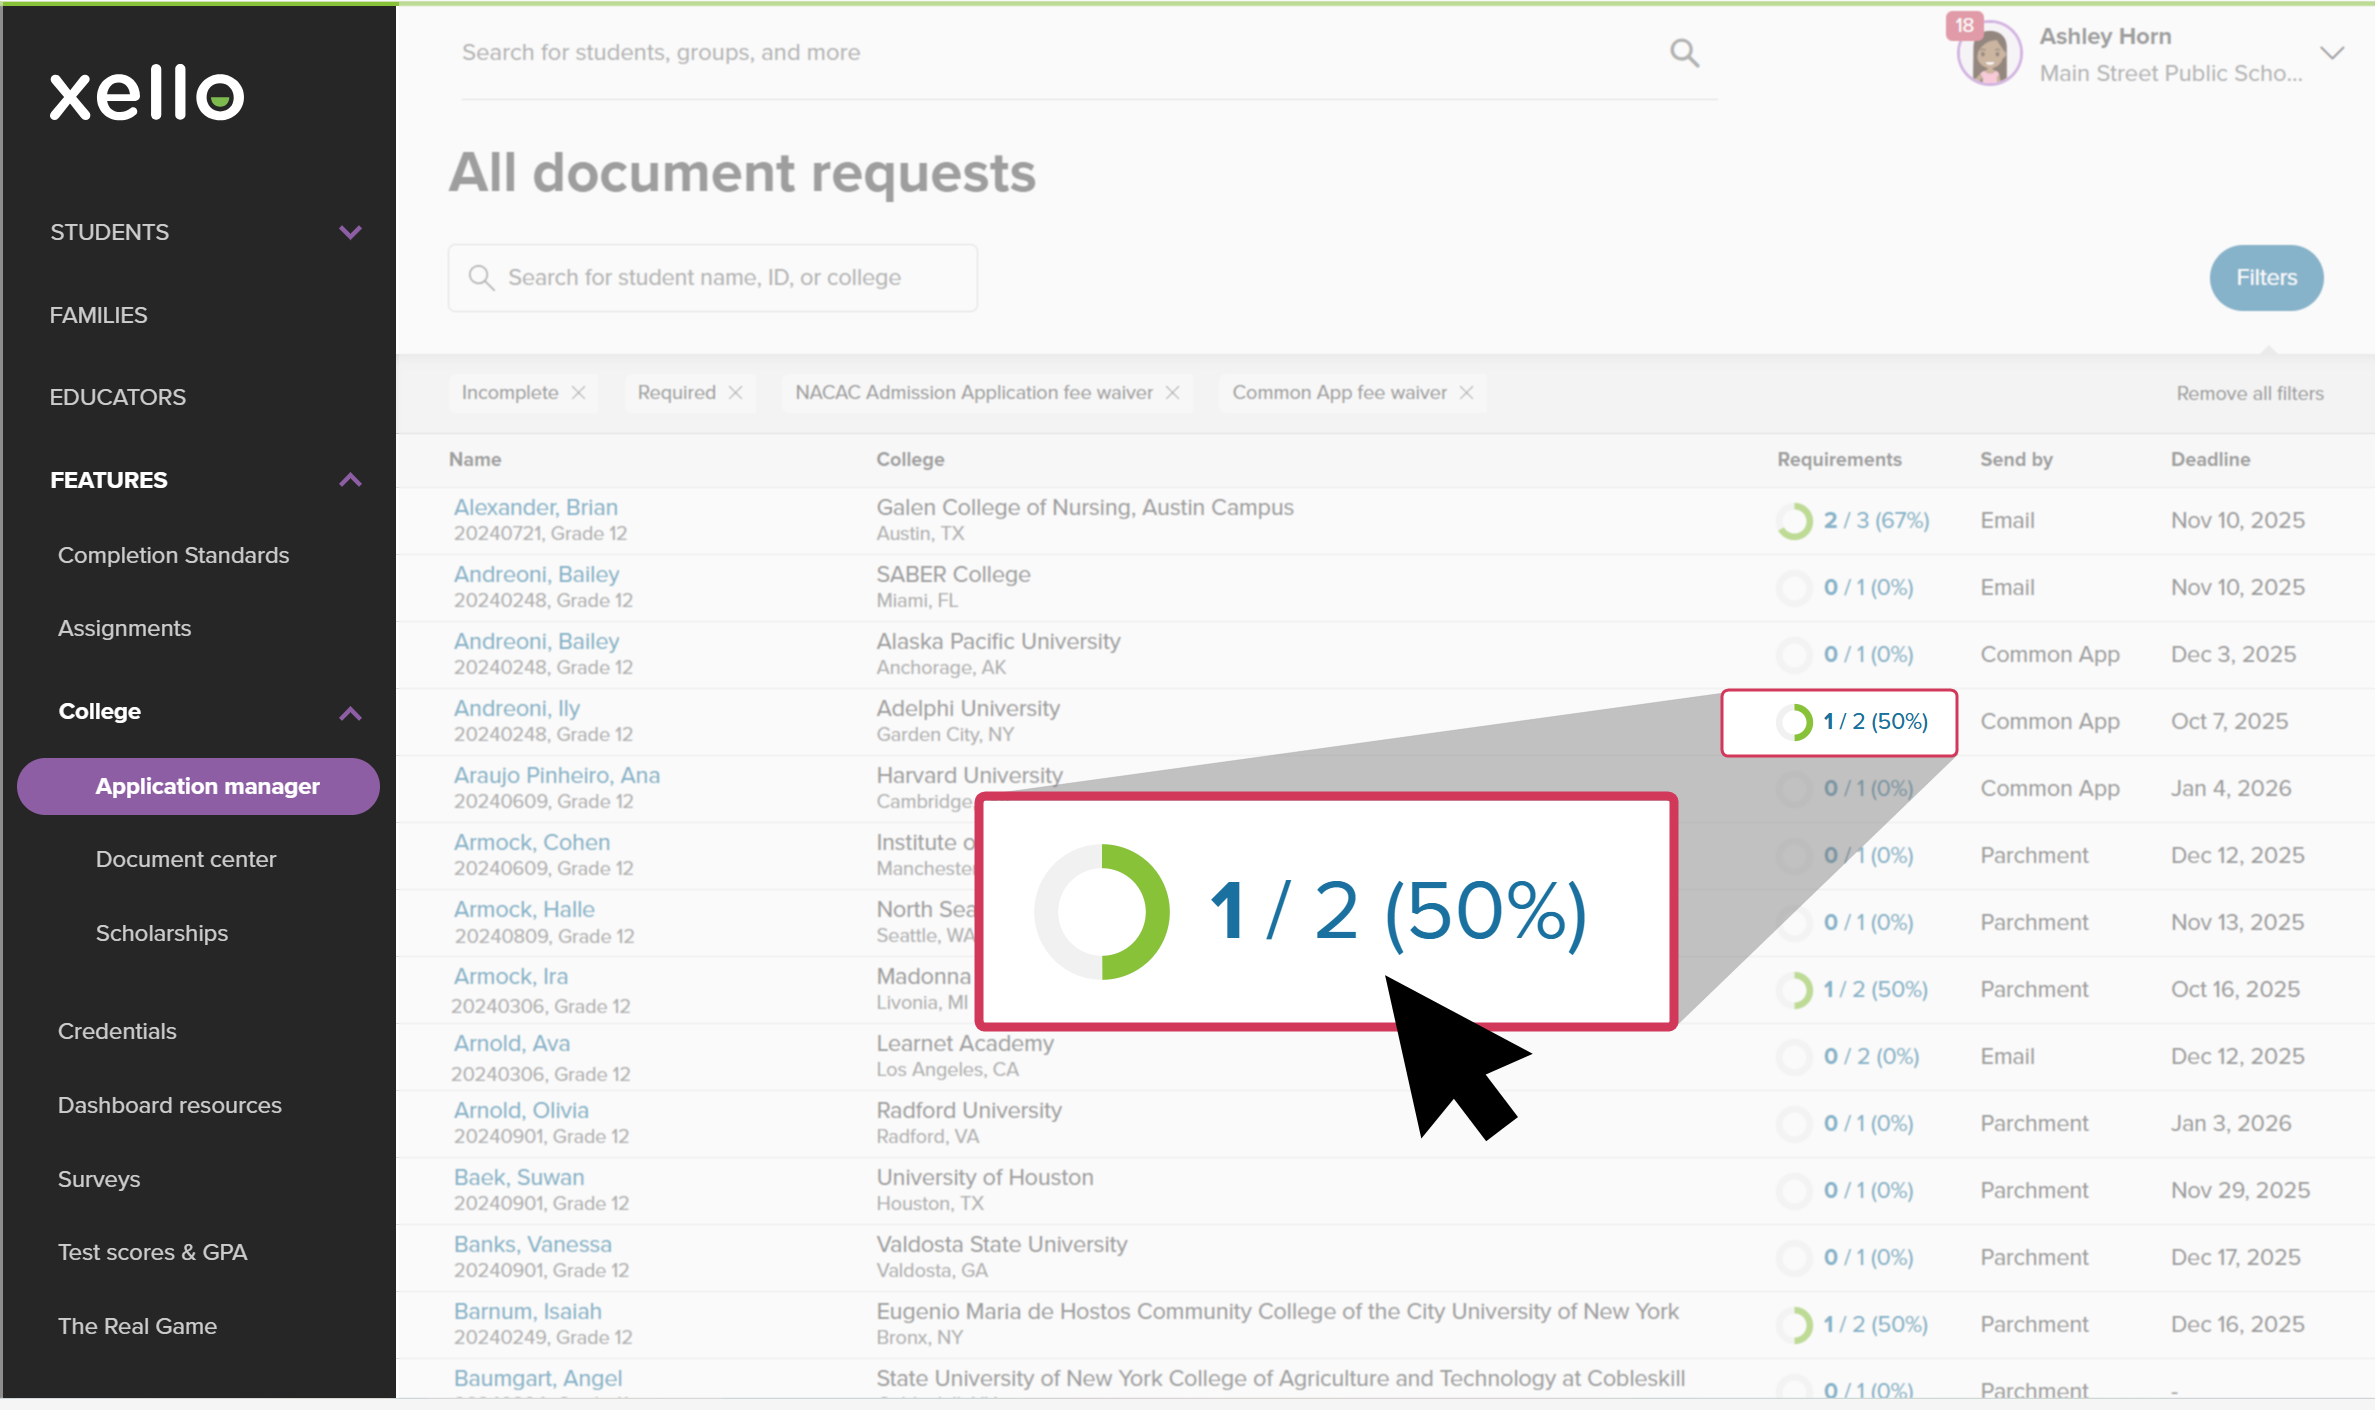This screenshot has height=1410, width=2375.
Task: Select Application manager
Action: click(x=198, y=786)
